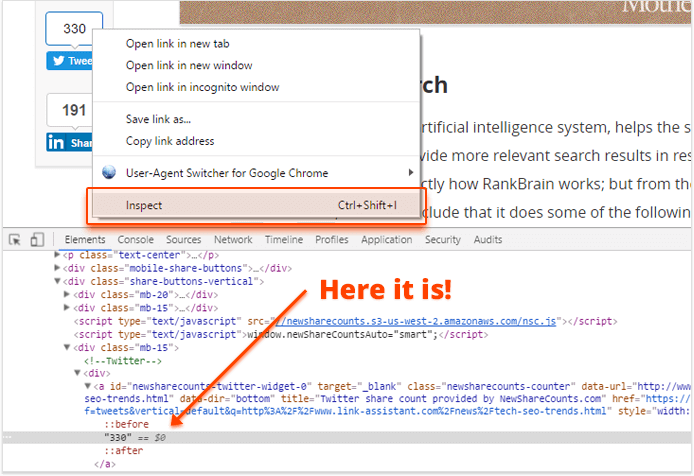Click the Twitter Tweet button

[69, 61]
